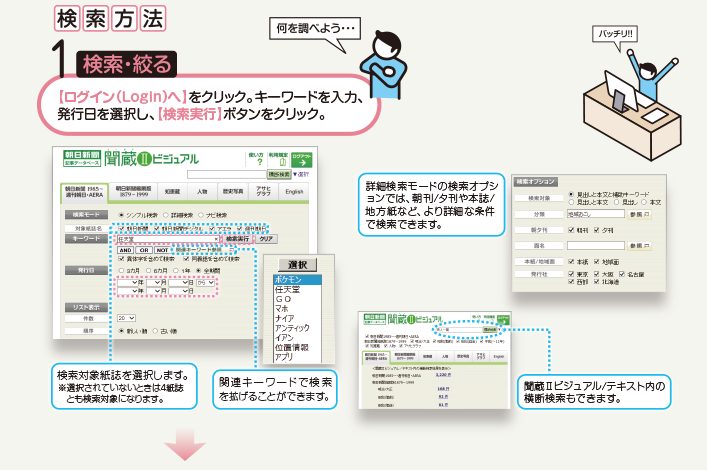Select the 新しい順 order radio

pos(121,331)
